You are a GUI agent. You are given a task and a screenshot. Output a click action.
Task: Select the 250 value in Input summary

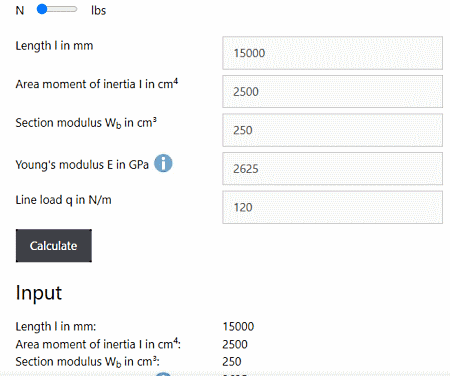point(232,362)
